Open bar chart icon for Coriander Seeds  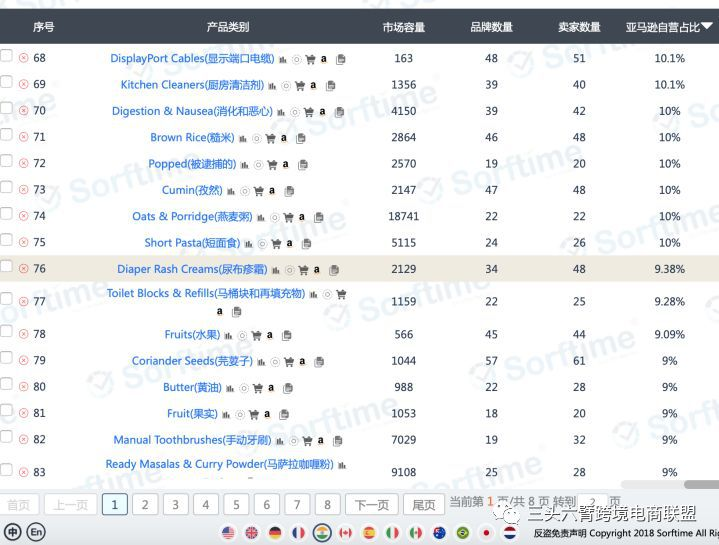pos(261,363)
